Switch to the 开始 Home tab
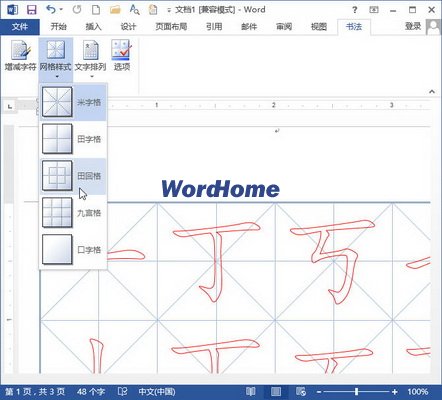The width and height of the screenshot is (442, 400). pyautogui.click(x=59, y=27)
